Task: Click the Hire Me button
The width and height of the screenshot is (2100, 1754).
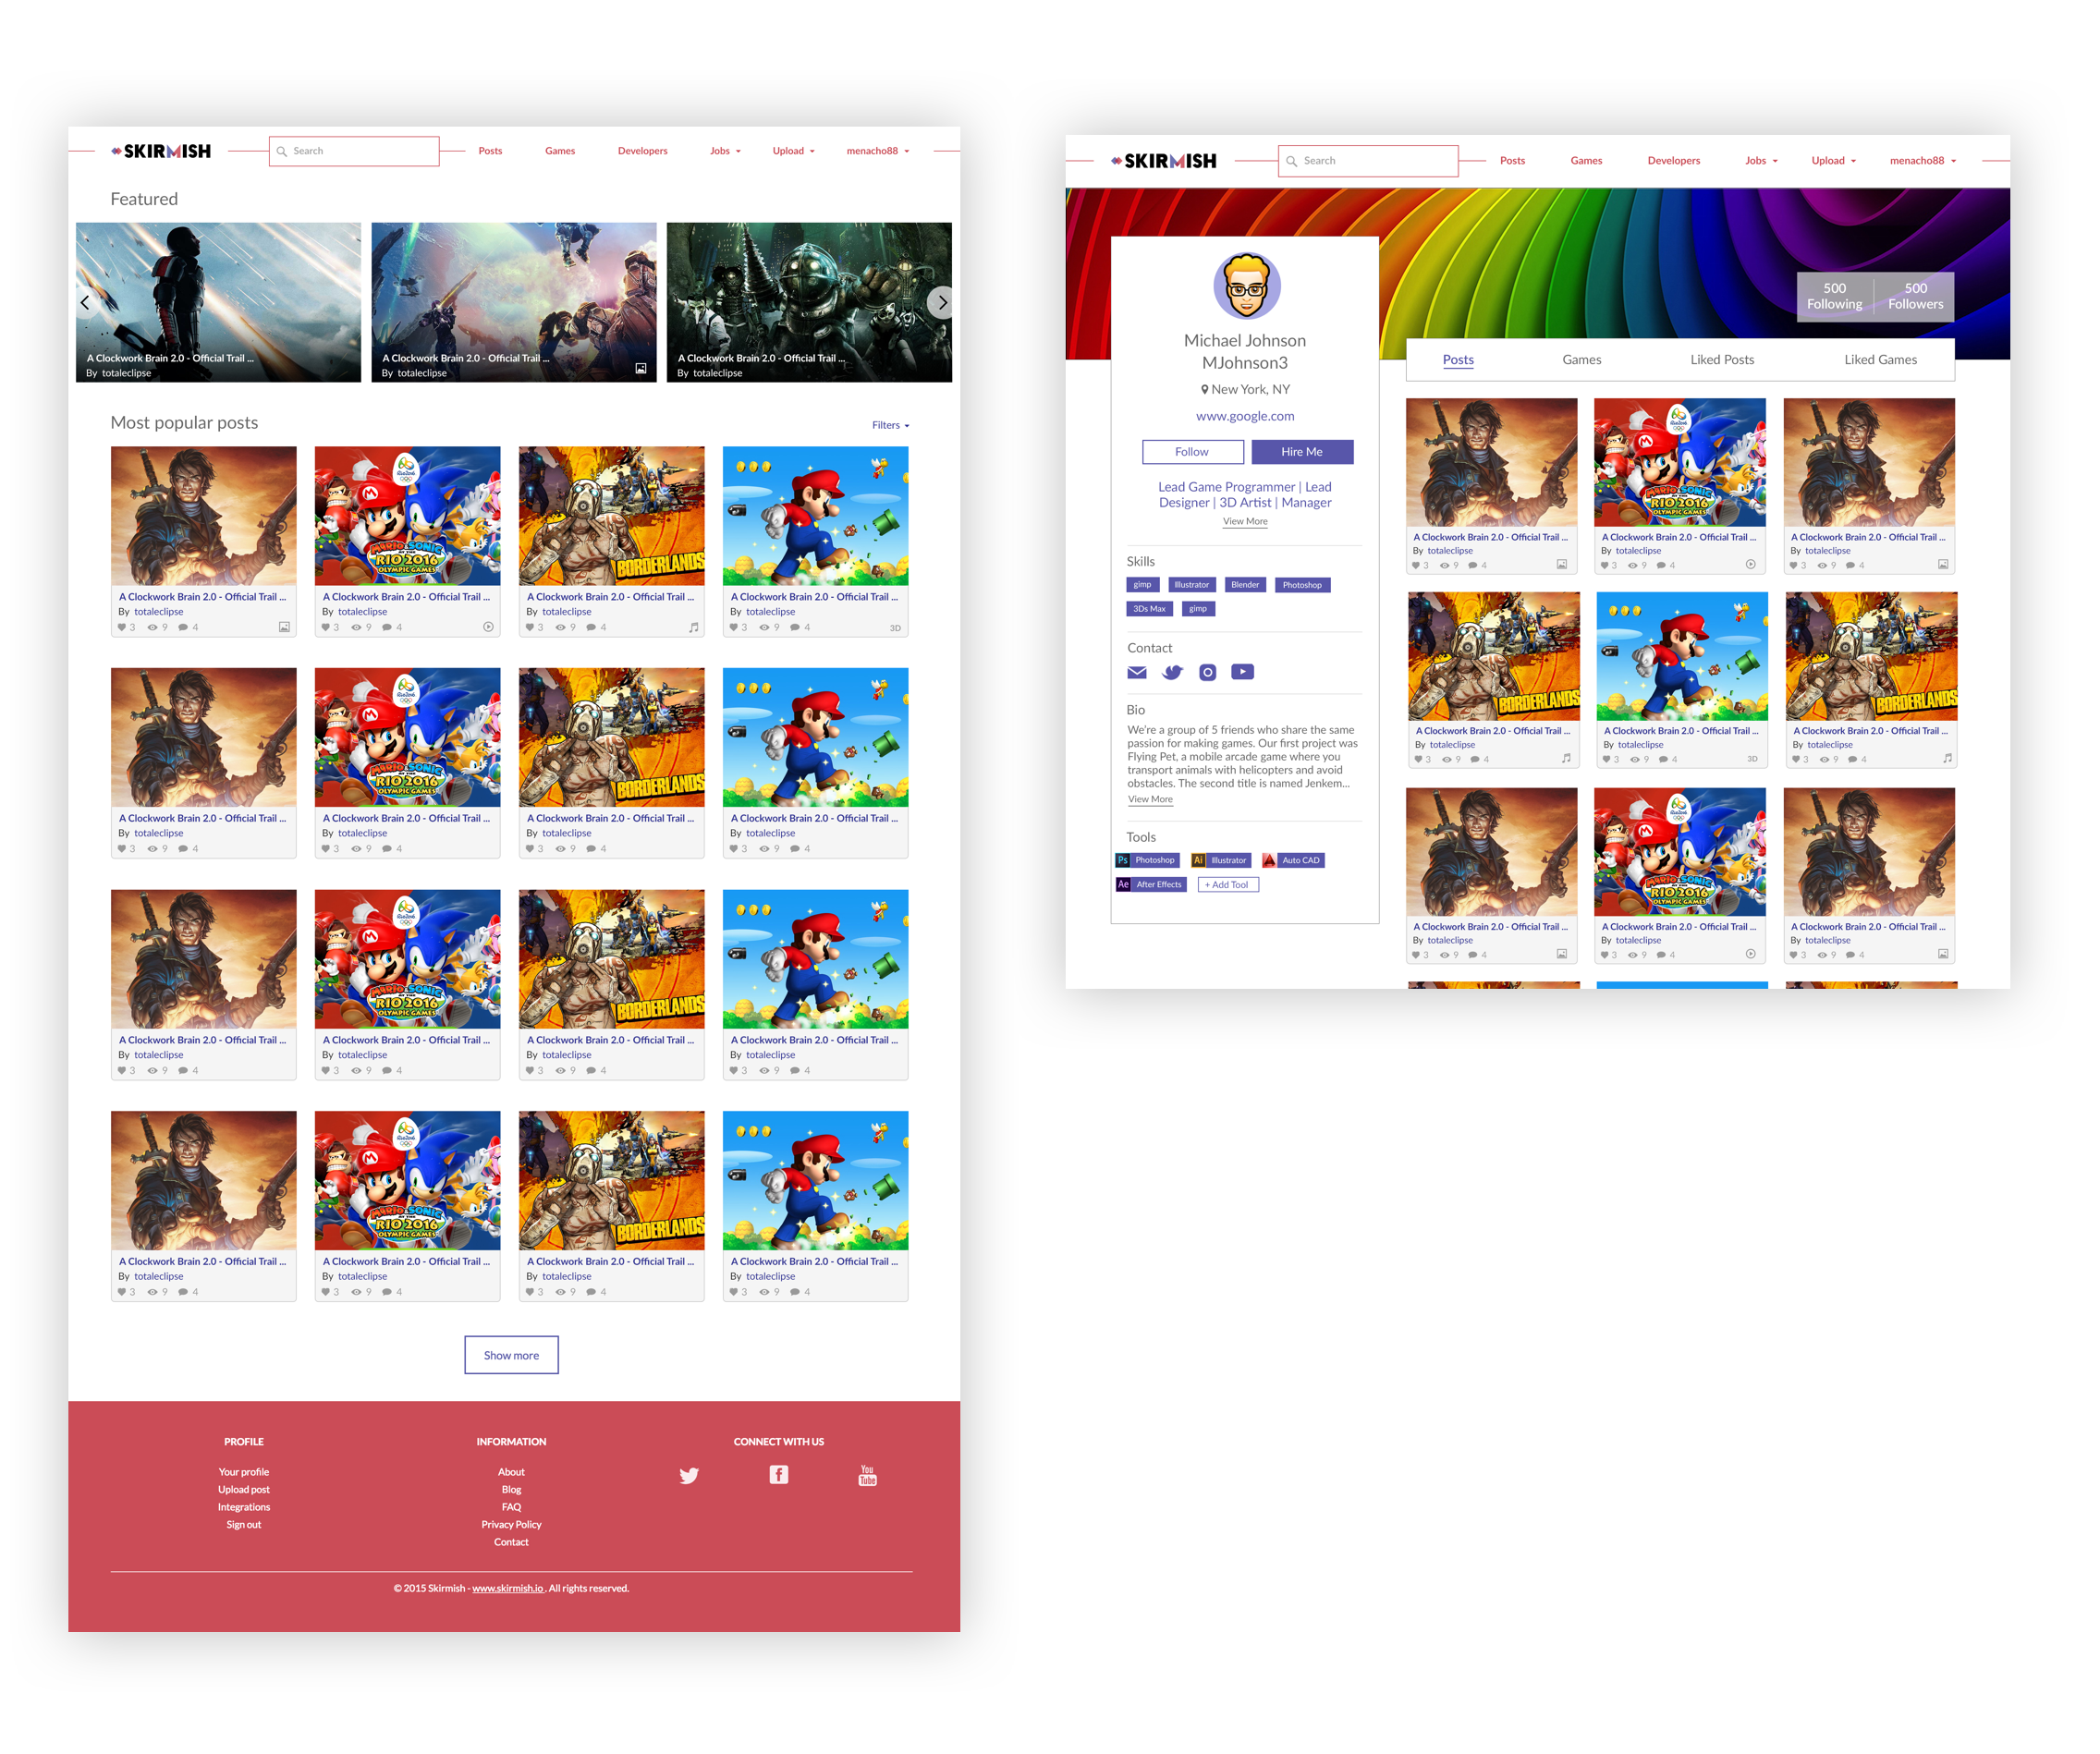Action: [1302, 452]
